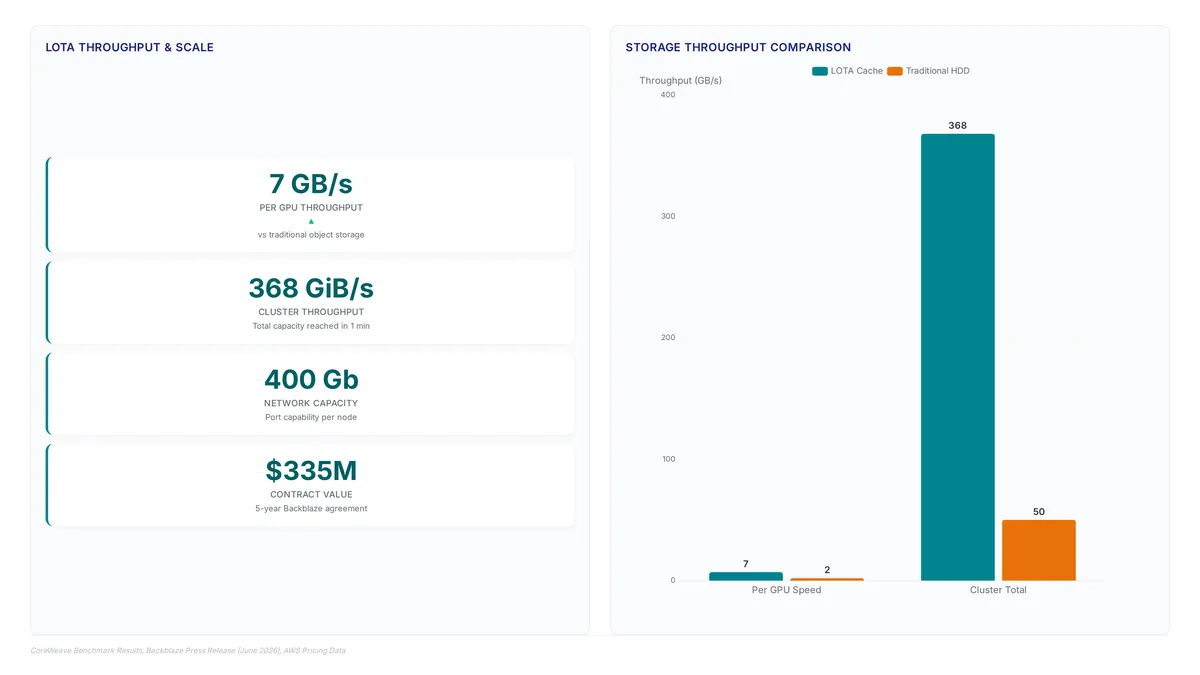Toggle the LOTA Cache legend entry
Image resolution: width=1200 pixels, height=675 pixels.
coord(847,71)
